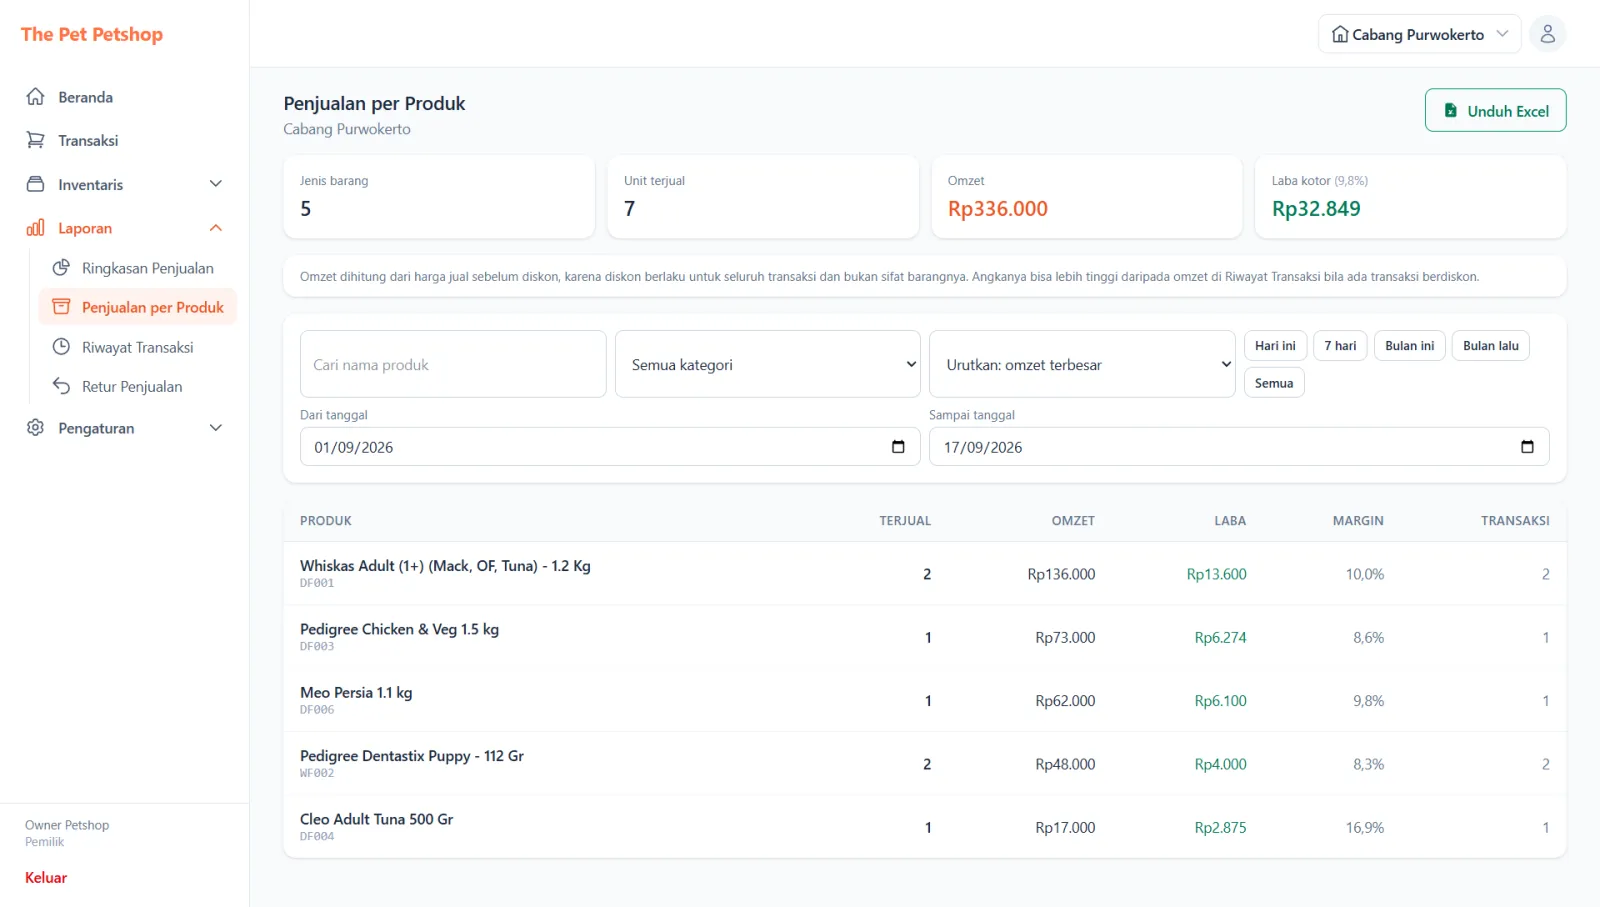This screenshot has height=907, width=1600.
Task: Open the Urutkan omzet terbesar dropdown
Action: tap(1082, 365)
